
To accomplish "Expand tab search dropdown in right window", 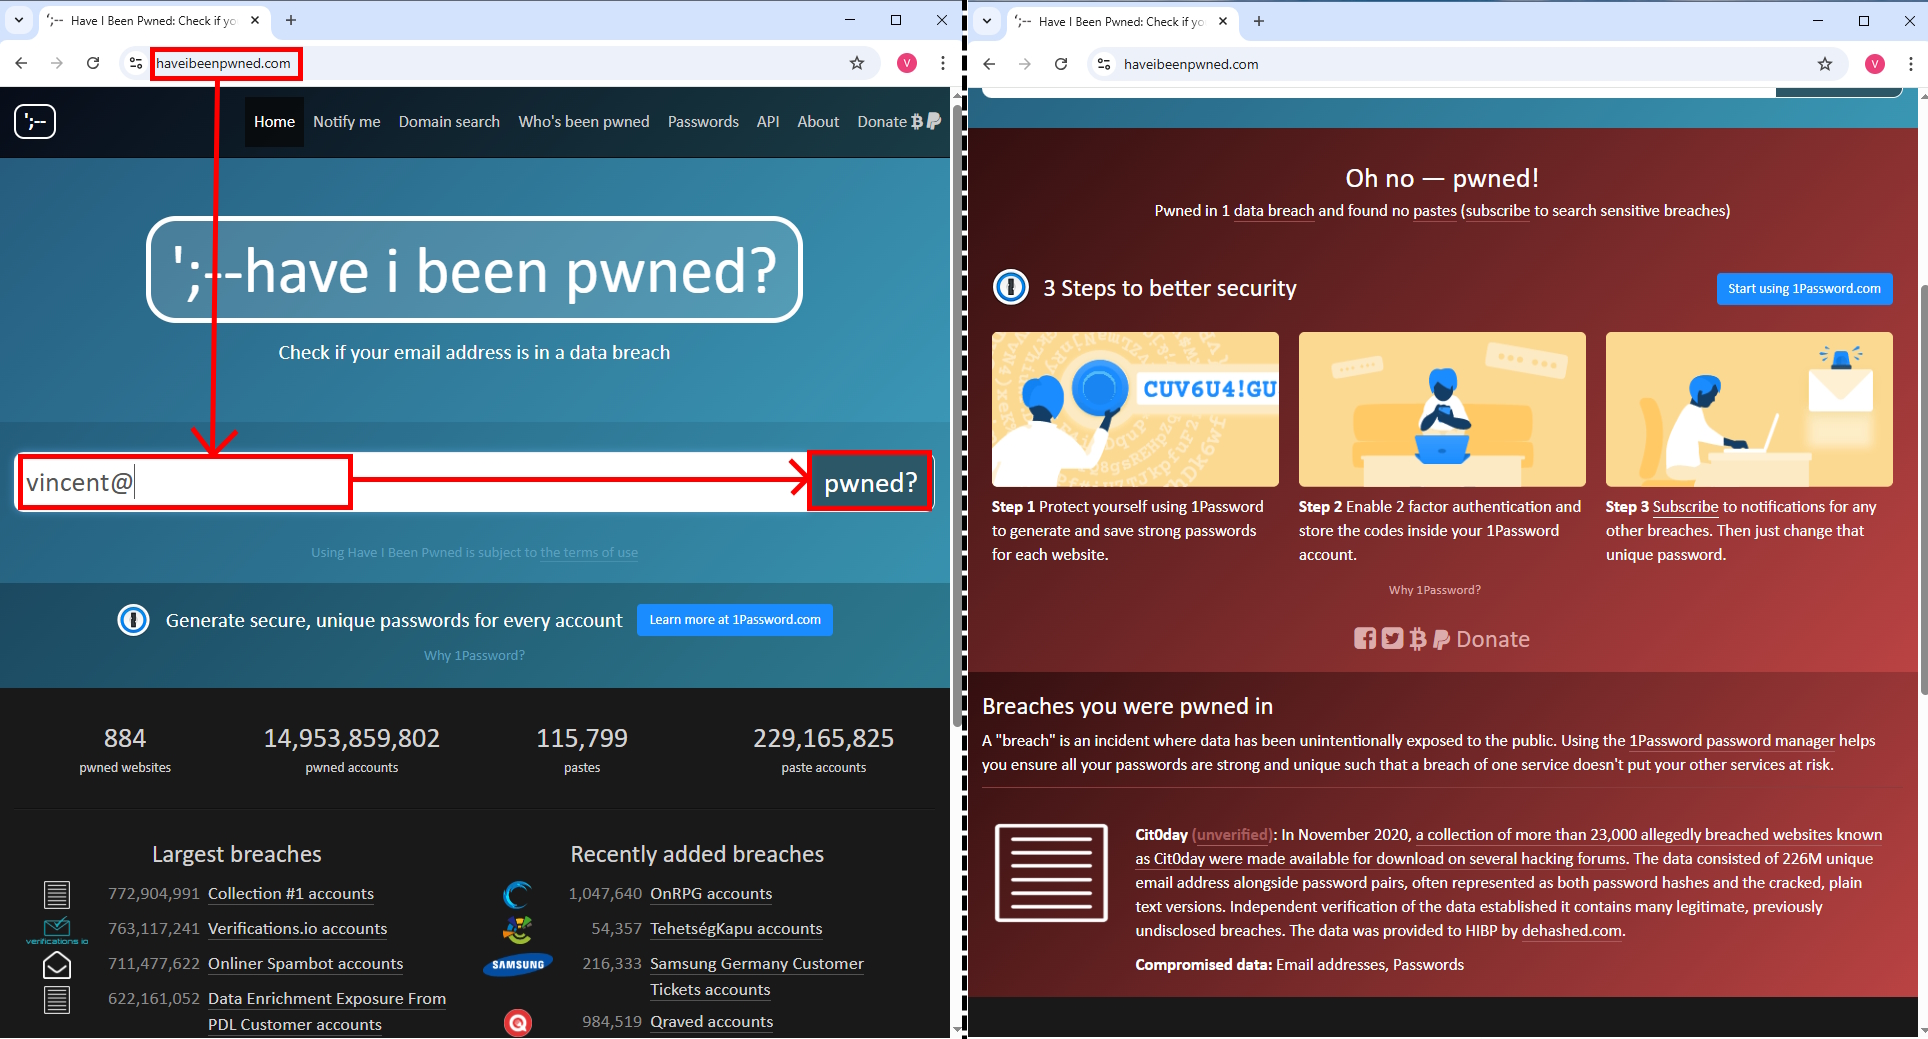I will [x=987, y=21].
